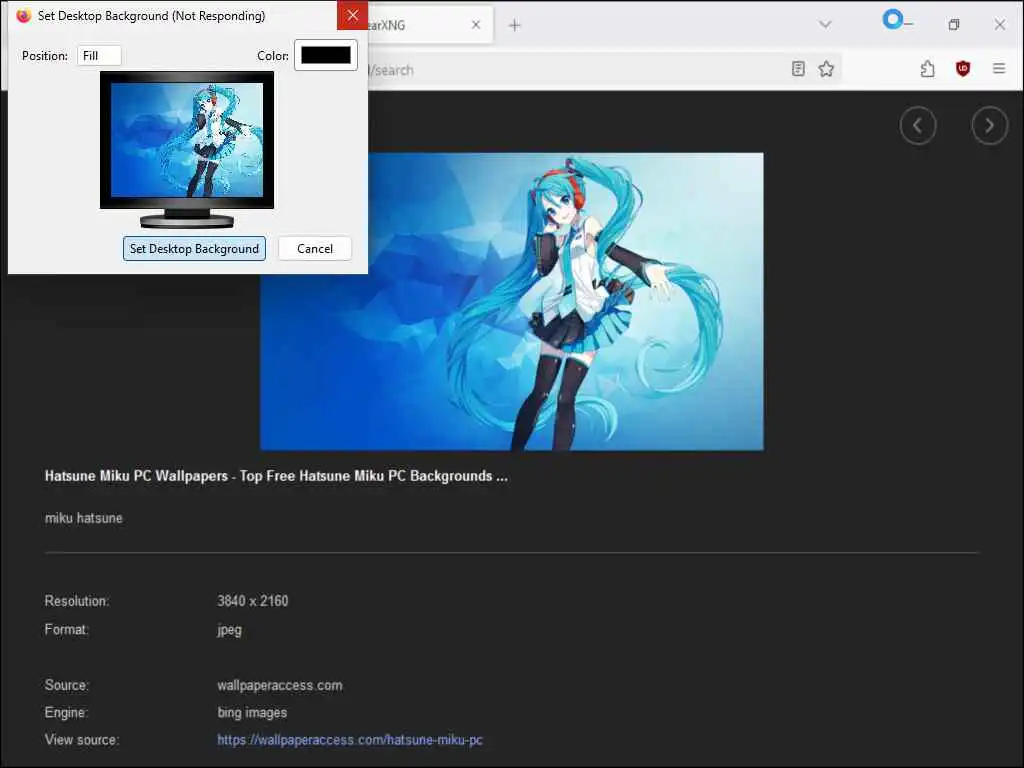Go to the next image result
The height and width of the screenshot is (768, 1024).
click(989, 125)
